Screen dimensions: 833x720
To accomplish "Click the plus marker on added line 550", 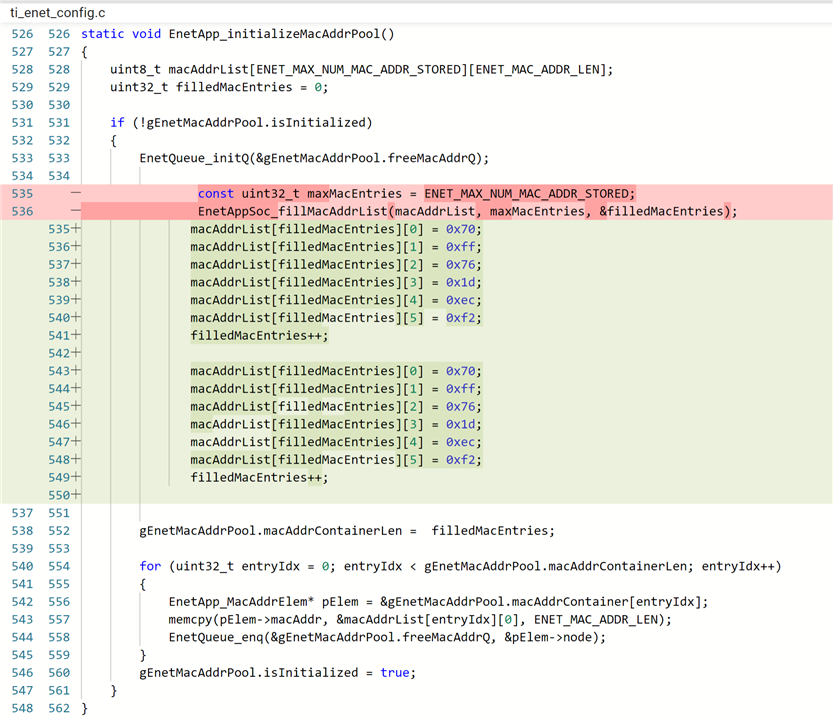I will 76,495.
